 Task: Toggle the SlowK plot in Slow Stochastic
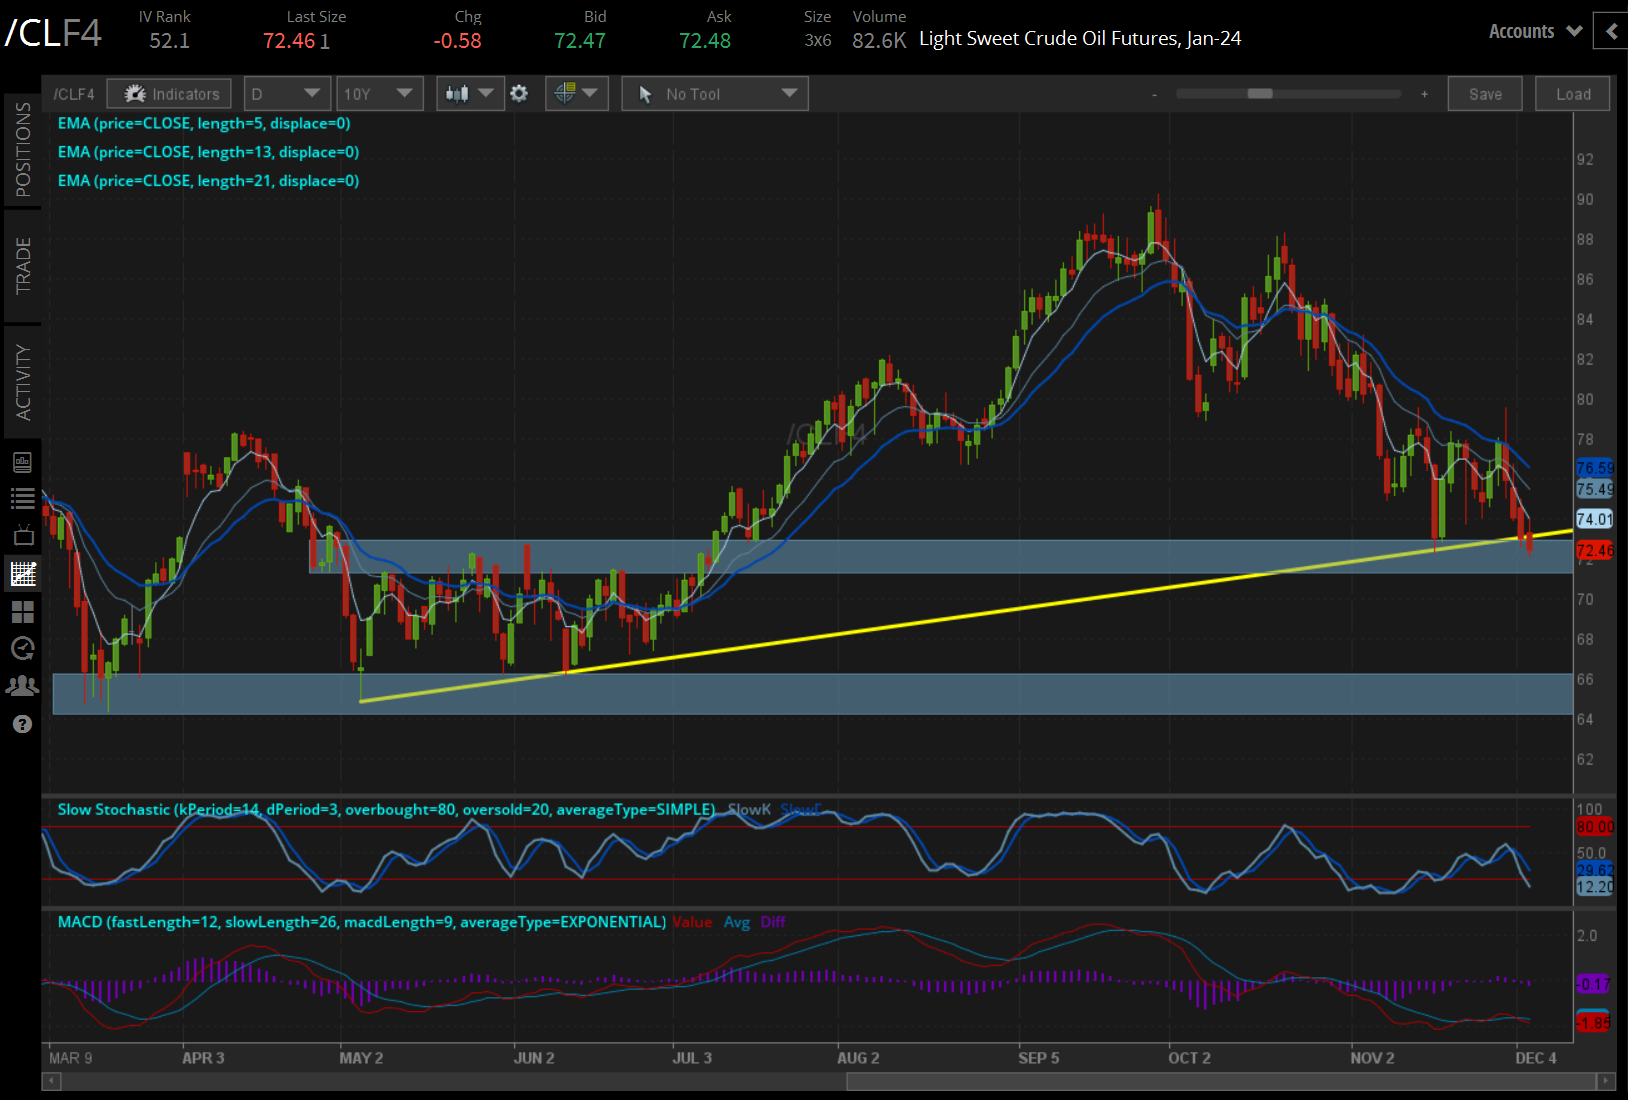click(x=749, y=810)
